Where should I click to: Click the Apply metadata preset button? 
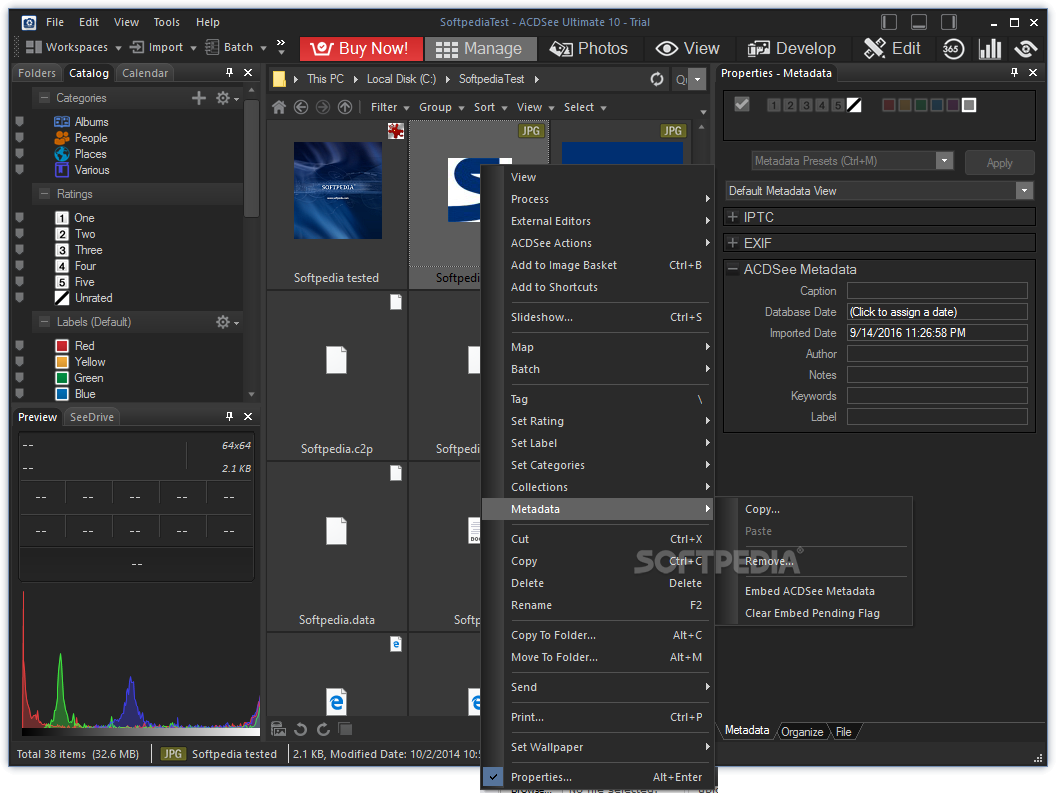point(999,162)
